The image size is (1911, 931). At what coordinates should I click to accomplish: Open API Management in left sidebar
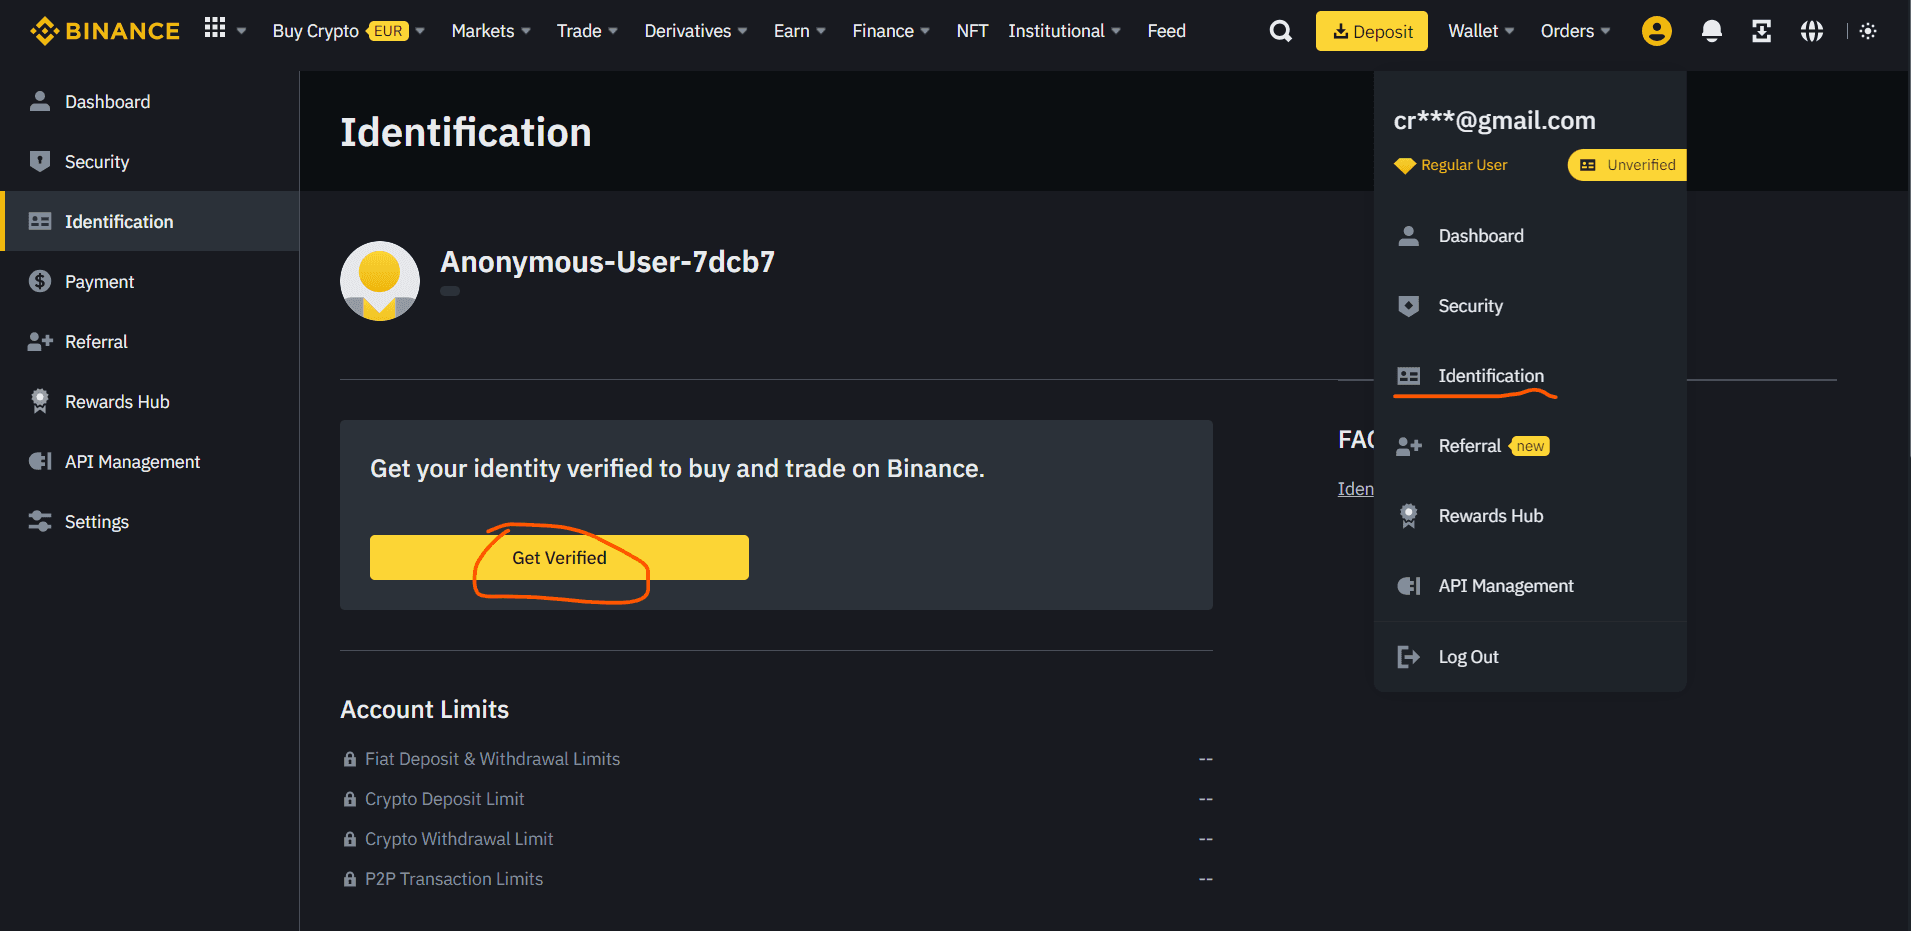[150, 461]
